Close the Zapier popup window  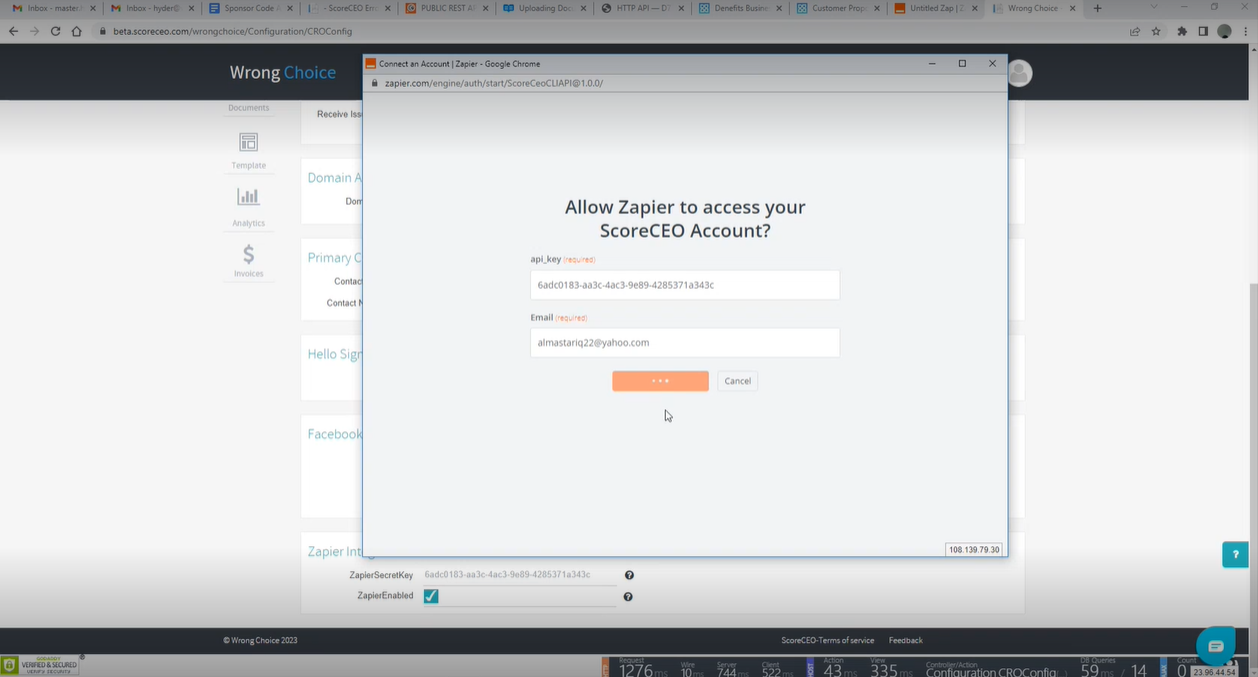coord(992,63)
